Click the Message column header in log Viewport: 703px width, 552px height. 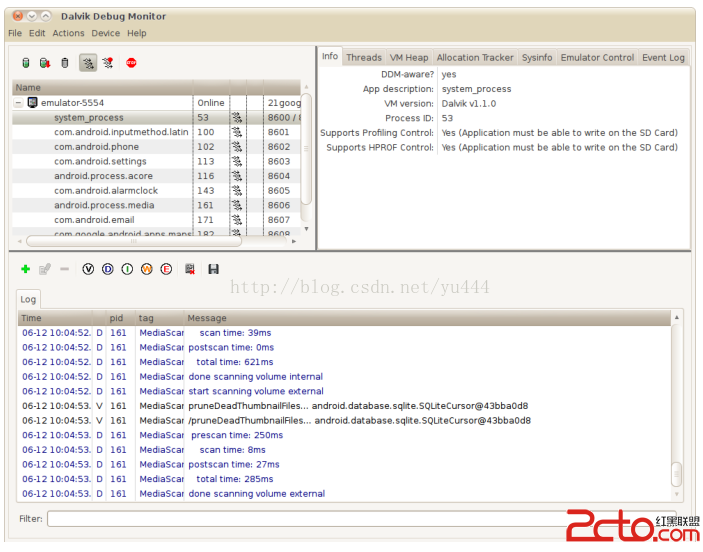point(427,318)
